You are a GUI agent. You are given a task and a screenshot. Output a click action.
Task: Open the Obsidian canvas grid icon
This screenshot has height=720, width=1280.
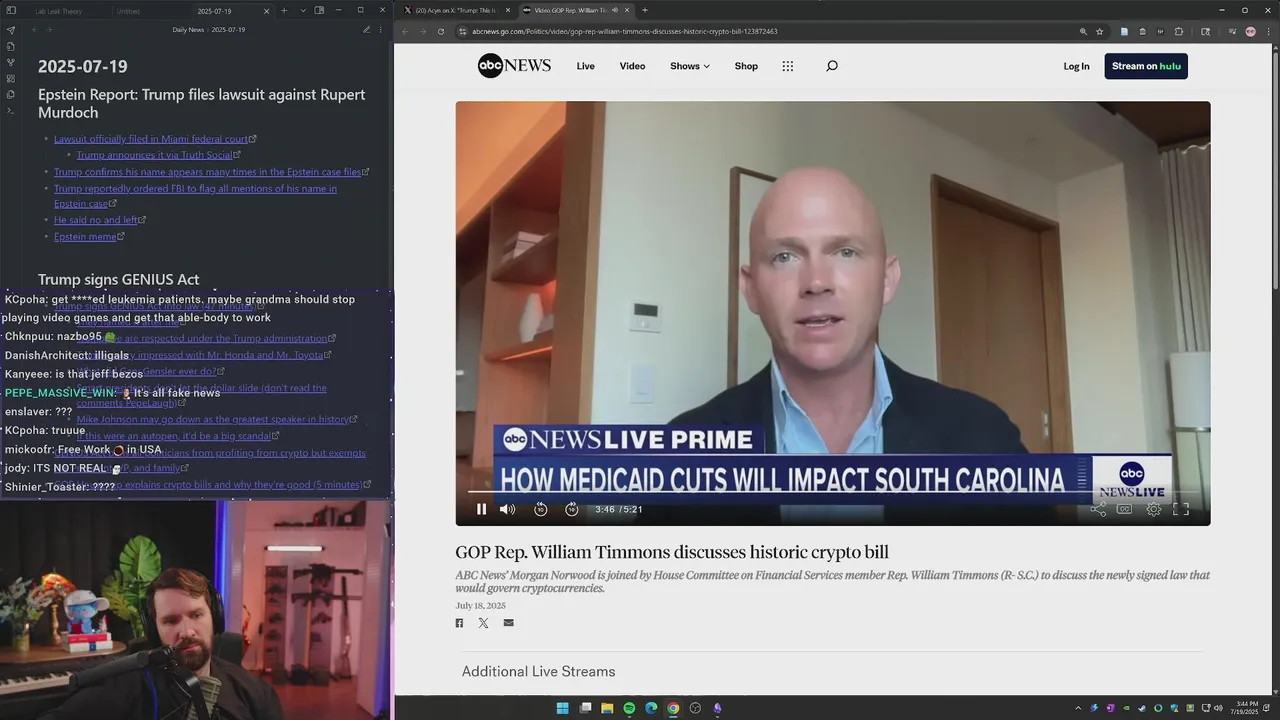point(11,78)
